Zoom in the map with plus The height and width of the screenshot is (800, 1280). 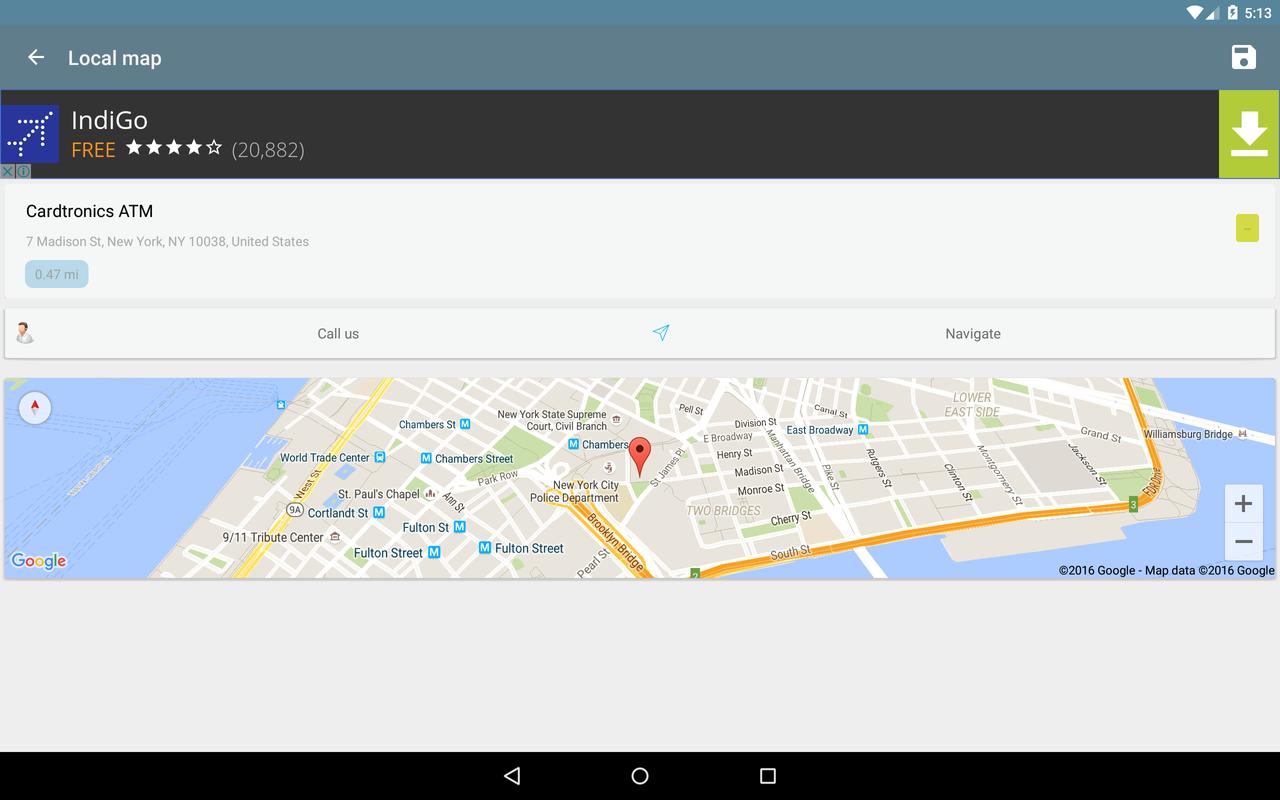pos(1243,503)
